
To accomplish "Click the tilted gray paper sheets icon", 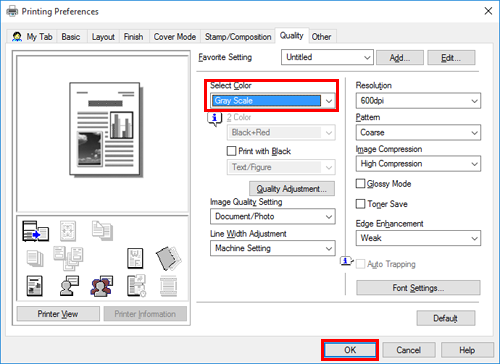I will [x=169, y=258].
